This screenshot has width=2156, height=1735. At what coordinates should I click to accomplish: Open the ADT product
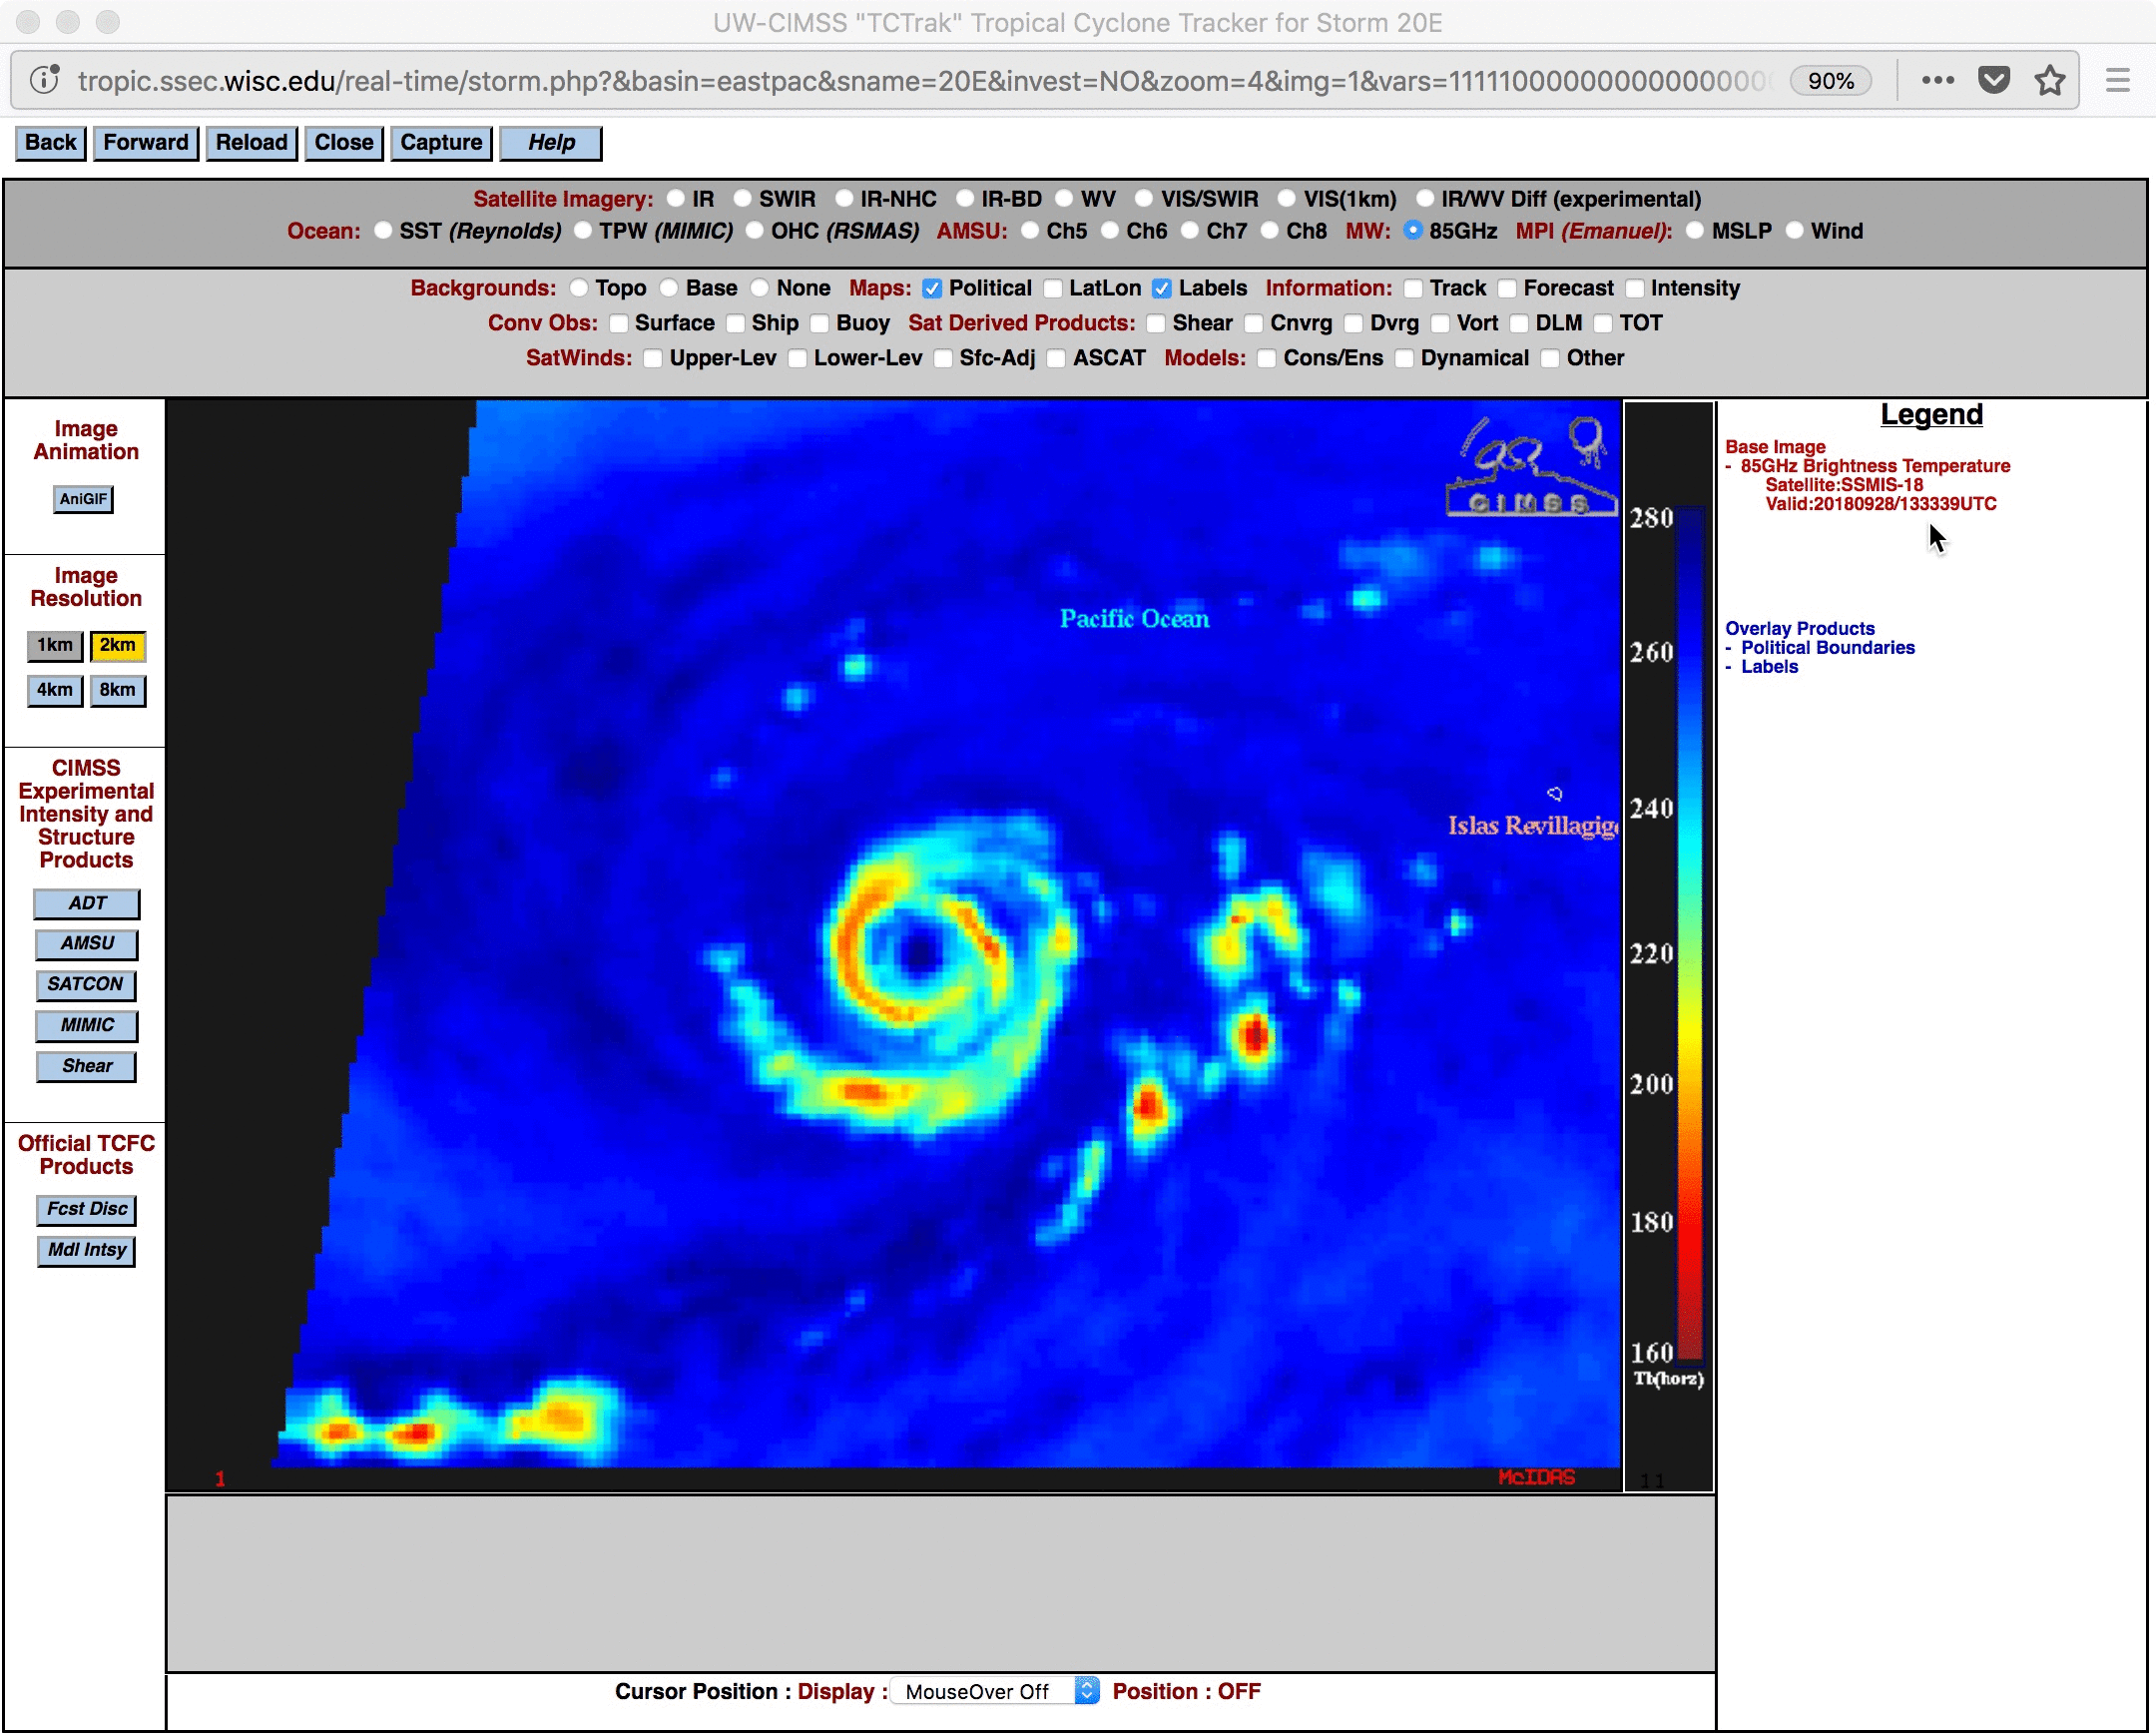pyautogui.click(x=87, y=904)
